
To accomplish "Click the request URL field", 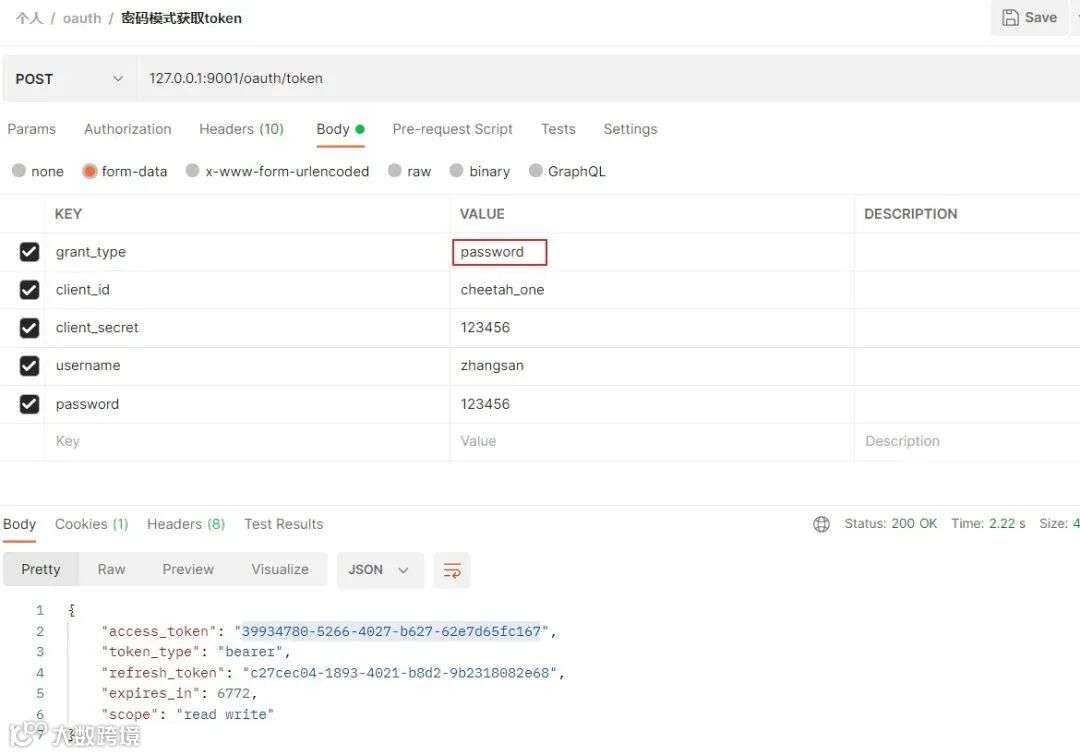I will 606,79.
